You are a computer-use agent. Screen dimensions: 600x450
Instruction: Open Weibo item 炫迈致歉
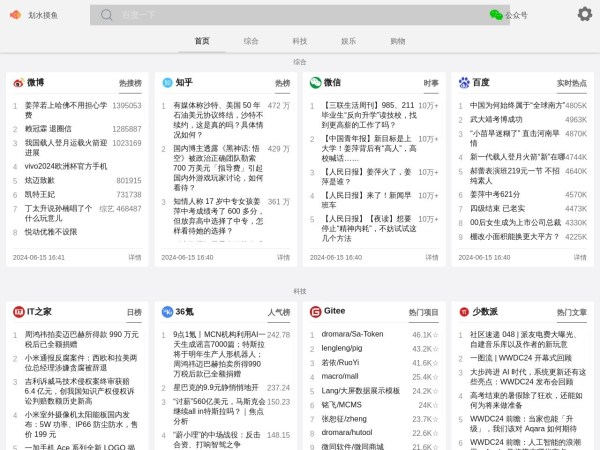pos(40,181)
